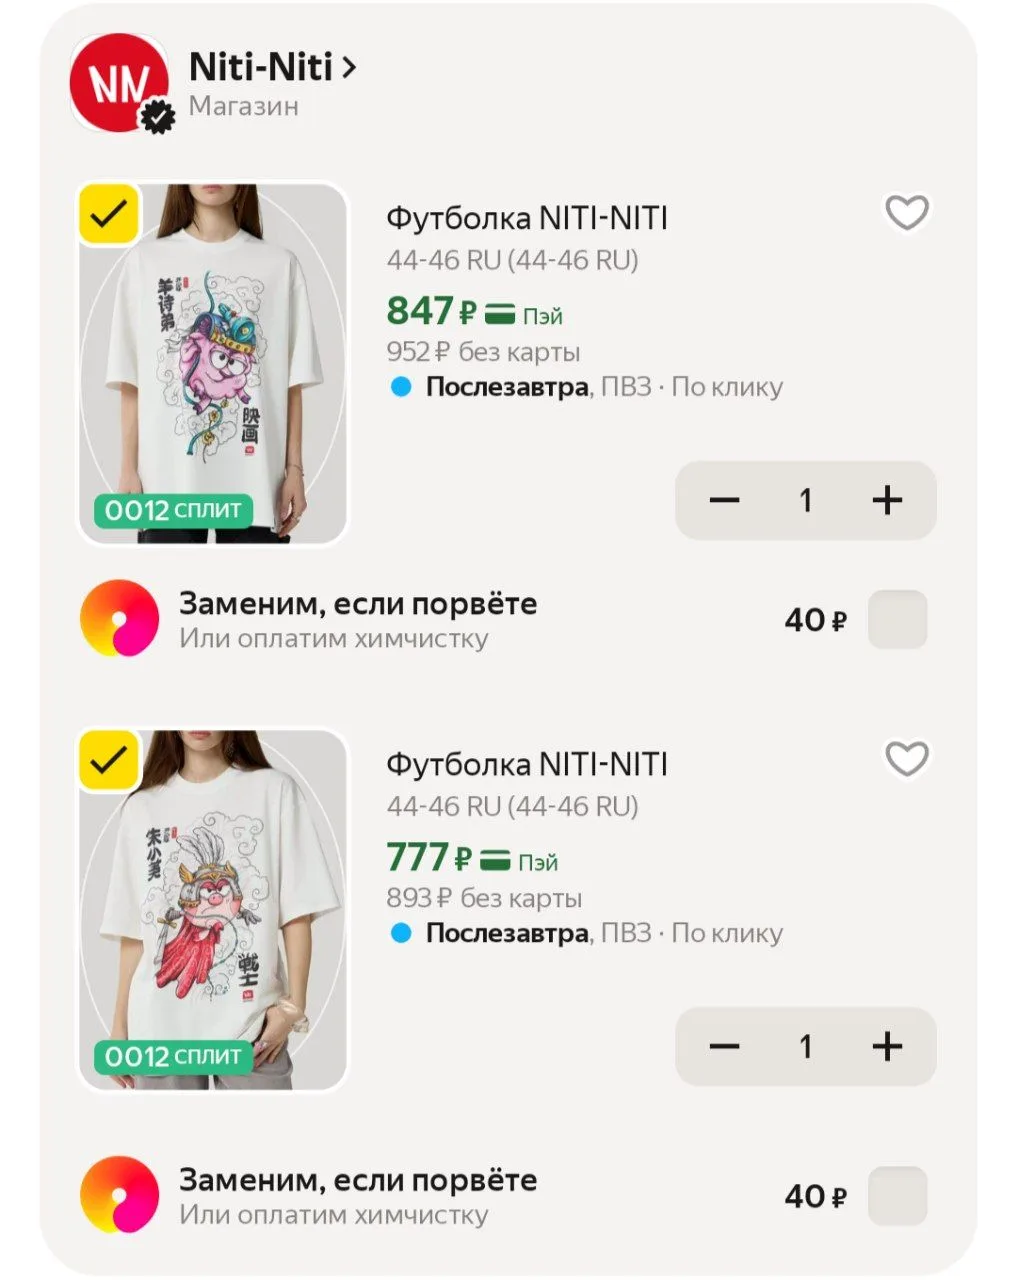This screenshot has height=1280, width=1017.
Task: Decrease quantity of the 847 ₽ T-shirt
Action: 724,500
